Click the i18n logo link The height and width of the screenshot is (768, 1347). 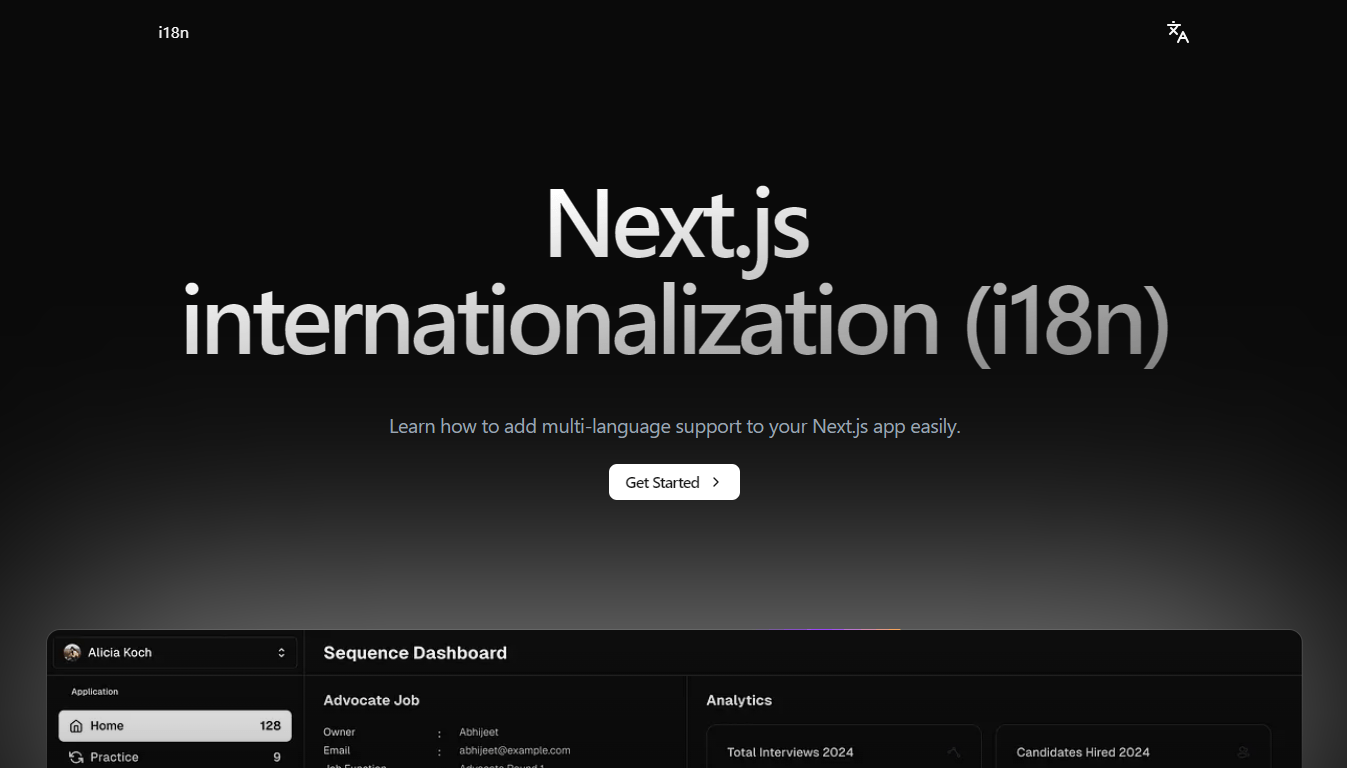(173, 32)
